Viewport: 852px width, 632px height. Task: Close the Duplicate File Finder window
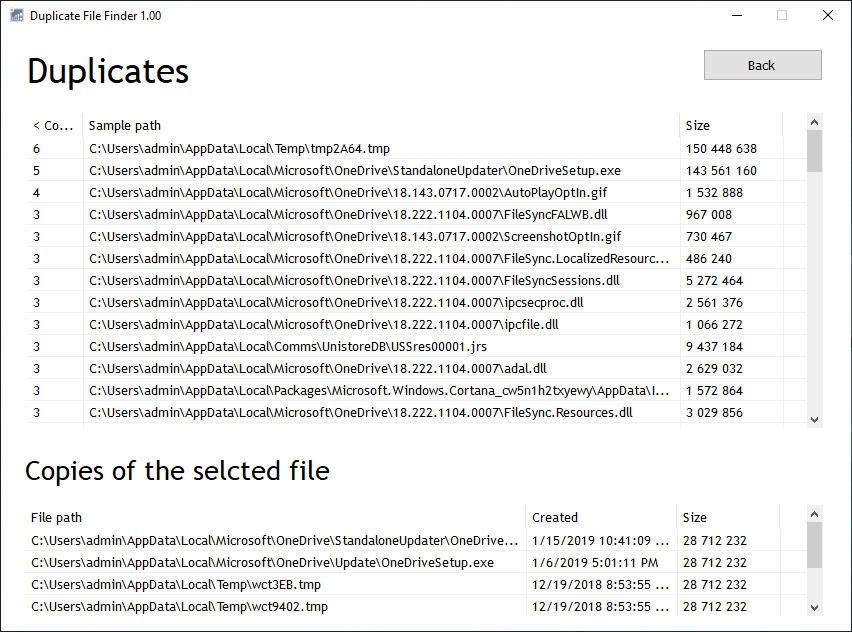pos(828,16)
